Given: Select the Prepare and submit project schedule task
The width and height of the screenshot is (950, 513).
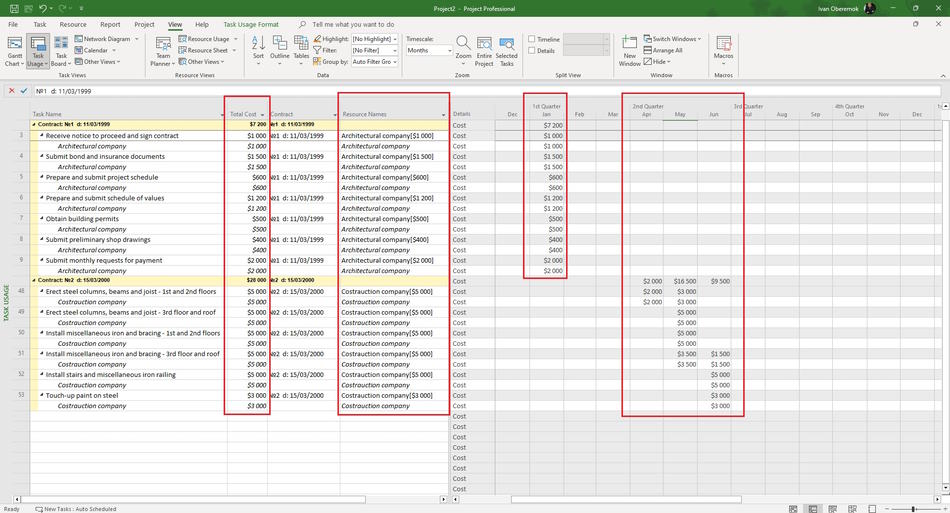Looking at the screenshot, I should click(x=102, y=177).
